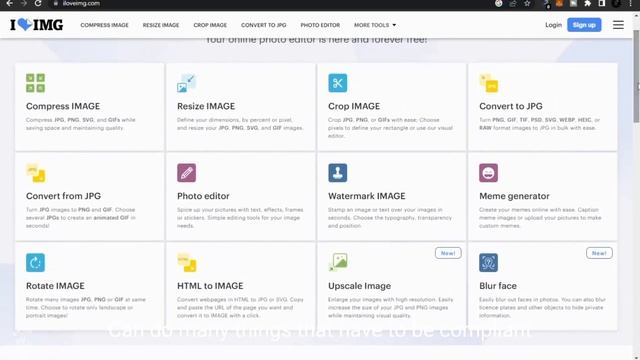Image resolution: width=640 pixels, height=360 pixels.
Task: Reload the page with refresh icon
Action: tap(38, 3)
